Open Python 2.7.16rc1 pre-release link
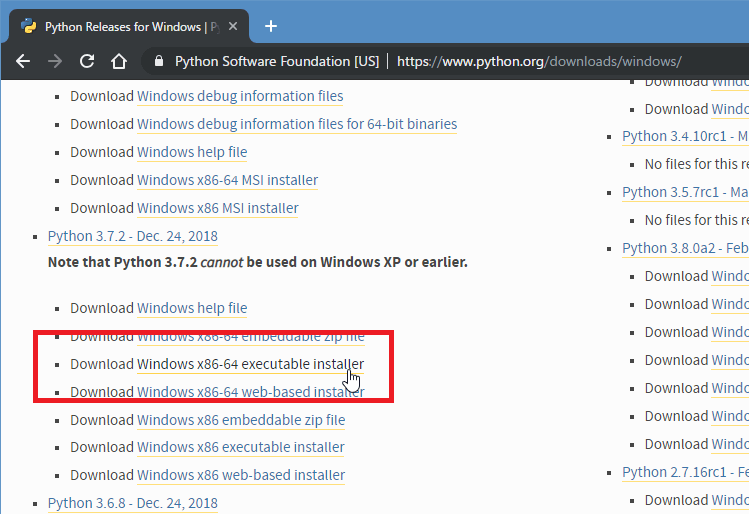Viewport: 749px width, 514px height. click(684, 472)
